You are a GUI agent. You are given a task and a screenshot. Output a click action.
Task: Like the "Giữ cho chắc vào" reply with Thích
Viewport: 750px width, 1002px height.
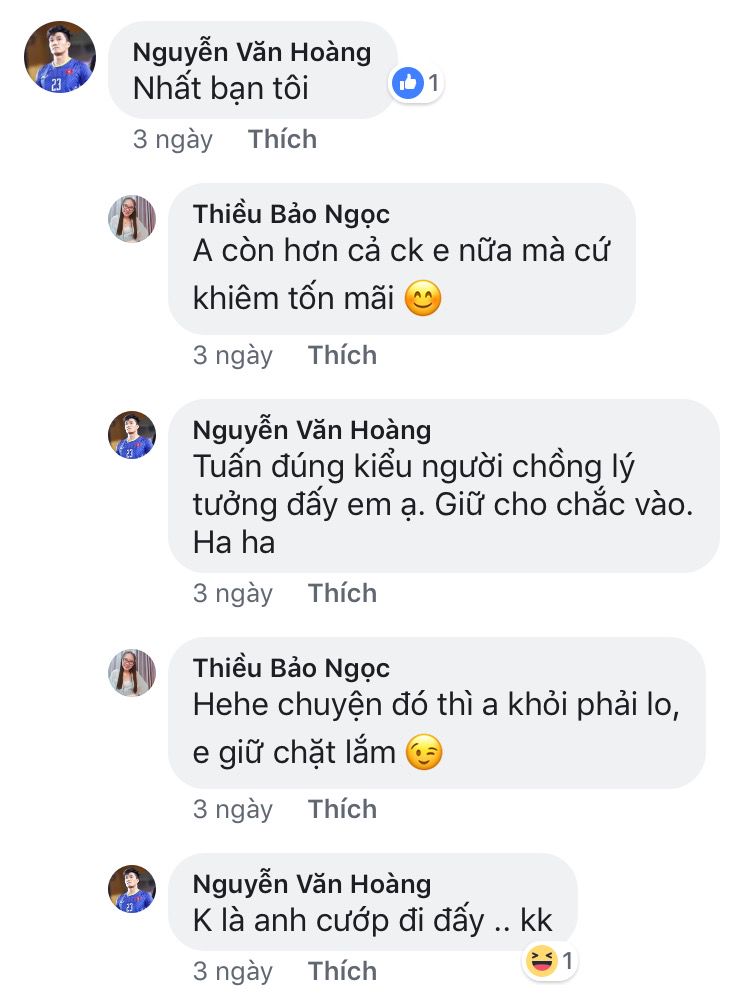pyautogui.click(x=342, y=593)
